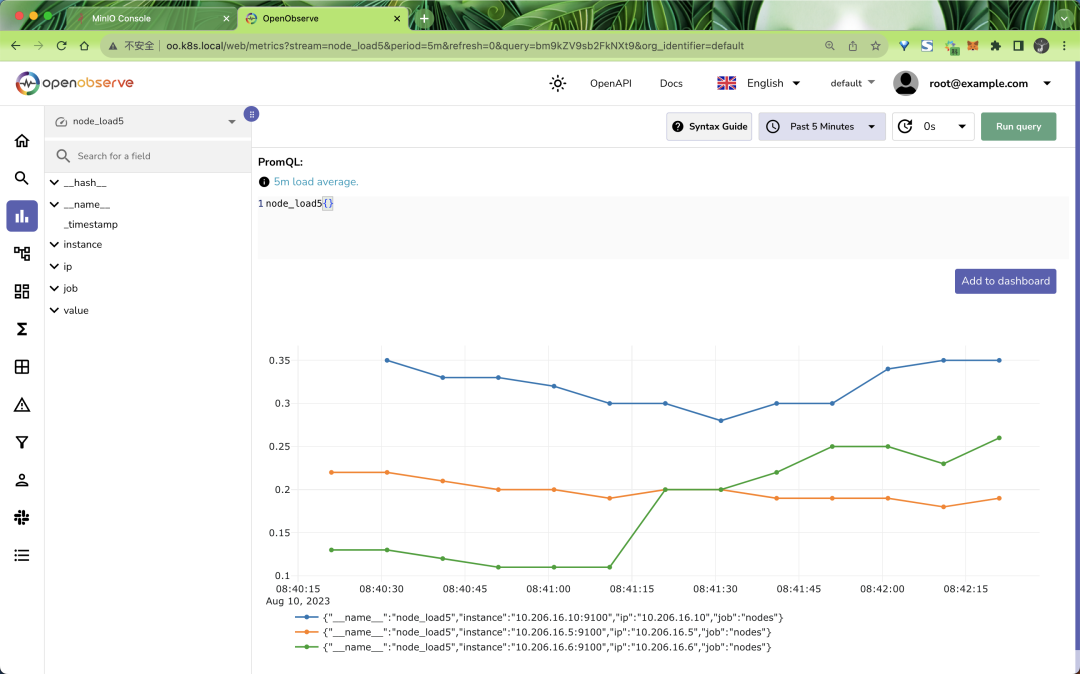The image size is (1080, 674).
Task: Open the Slack icon in sidebar
Action: [22, 517]
